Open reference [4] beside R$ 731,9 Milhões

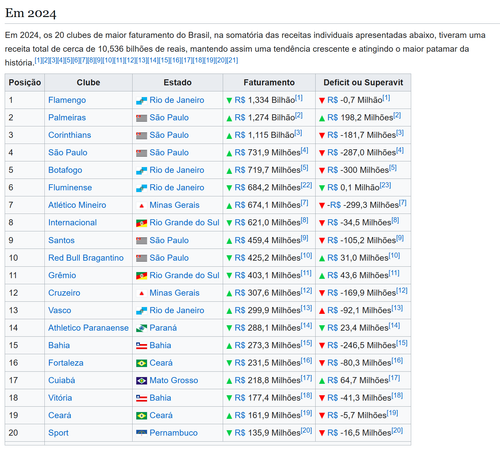(304, 150)
